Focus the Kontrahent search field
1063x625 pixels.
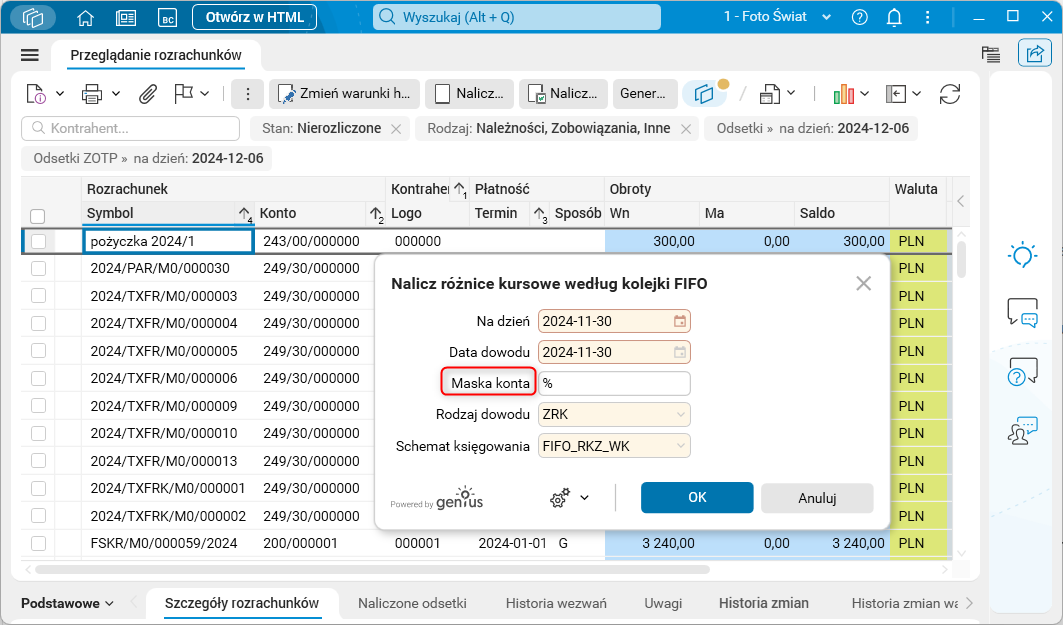(x=130, y=128)
